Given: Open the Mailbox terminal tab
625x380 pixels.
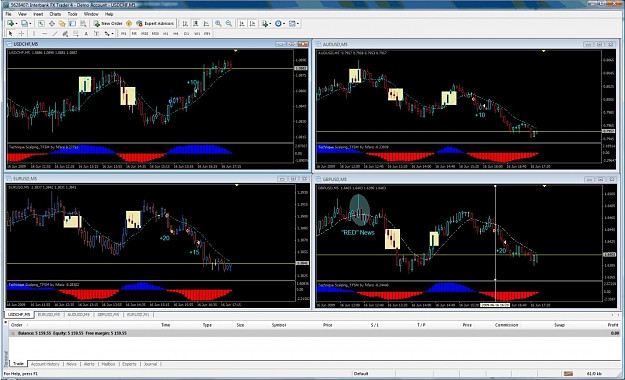Looking at the screenshot, I should 108,364.
